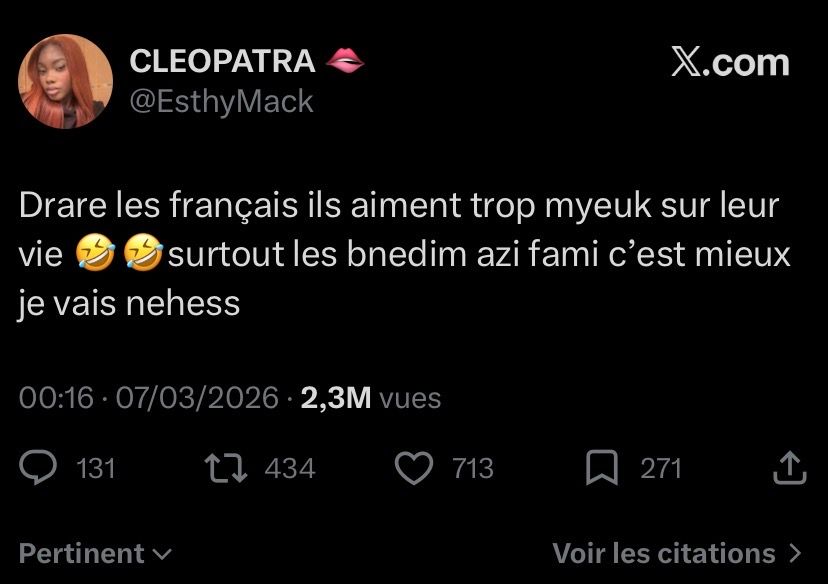828x584 pixels.
Task: Click the 2,3M vues view count
Action: click(x=370, y=398)
